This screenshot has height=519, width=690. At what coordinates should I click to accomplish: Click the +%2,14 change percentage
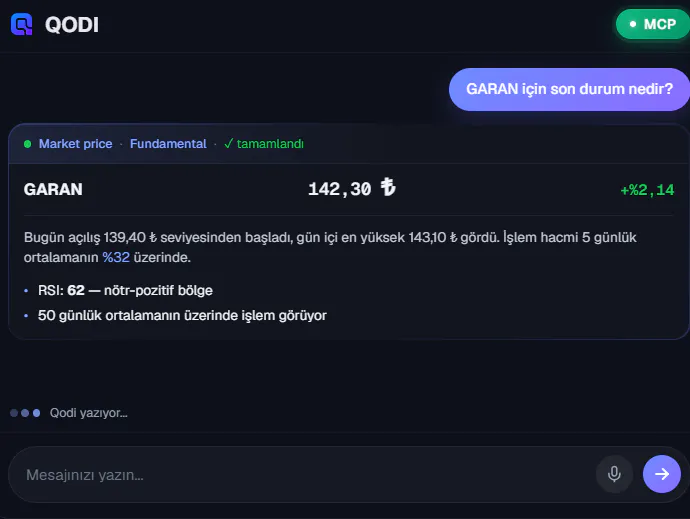coord(647,190)
